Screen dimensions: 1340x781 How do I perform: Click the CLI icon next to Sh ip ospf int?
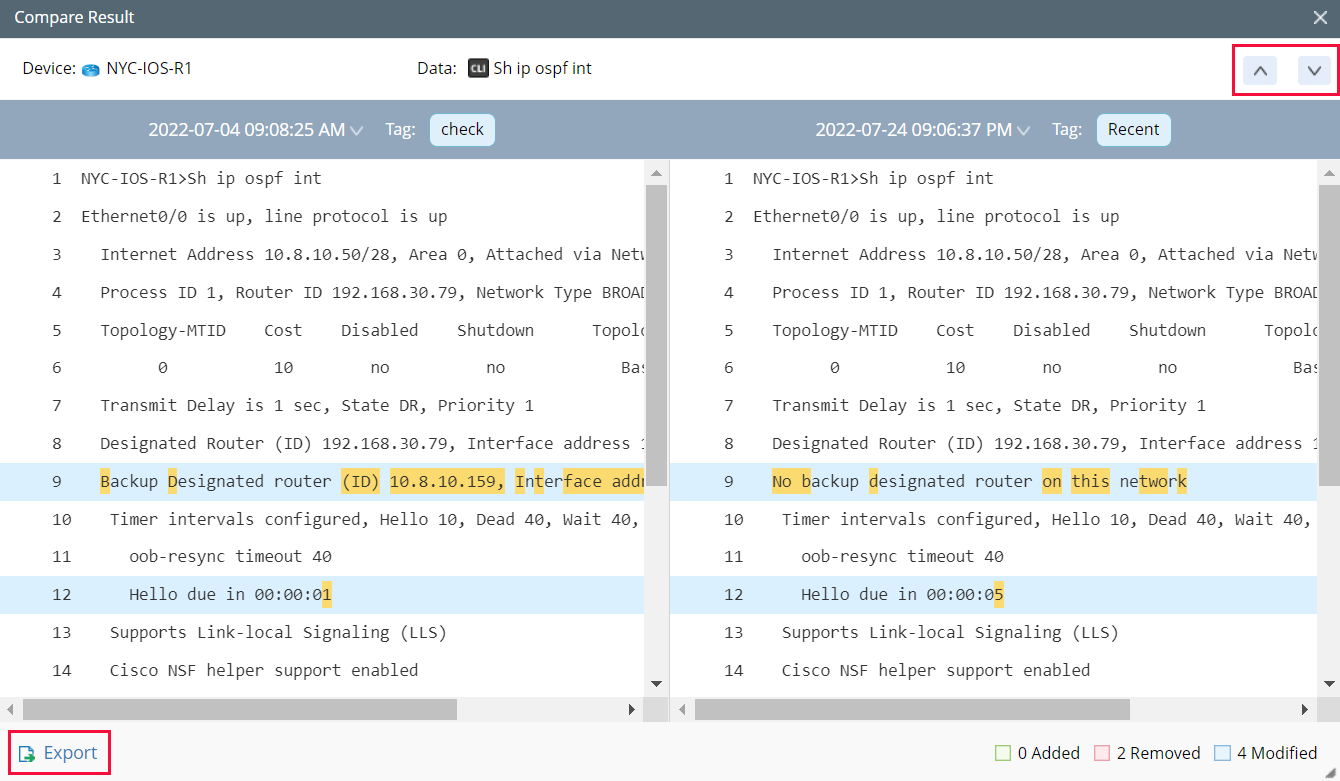point(477,68)
